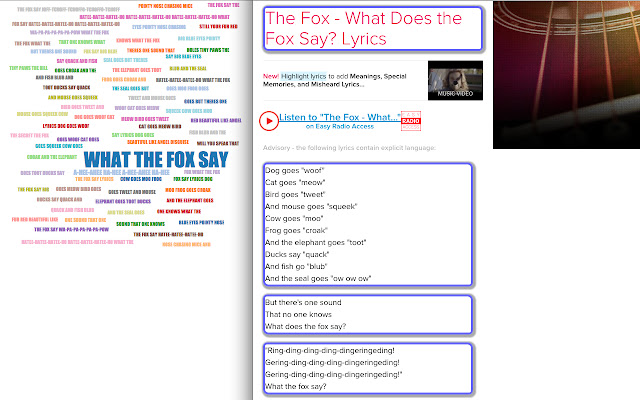
Task: Click lyric line 'Cat goes "meow"'
Action: click(x=295, y=182)
